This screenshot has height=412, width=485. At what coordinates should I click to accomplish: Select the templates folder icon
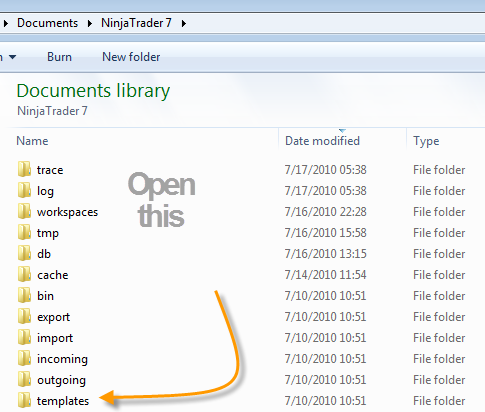coord(24,400)
